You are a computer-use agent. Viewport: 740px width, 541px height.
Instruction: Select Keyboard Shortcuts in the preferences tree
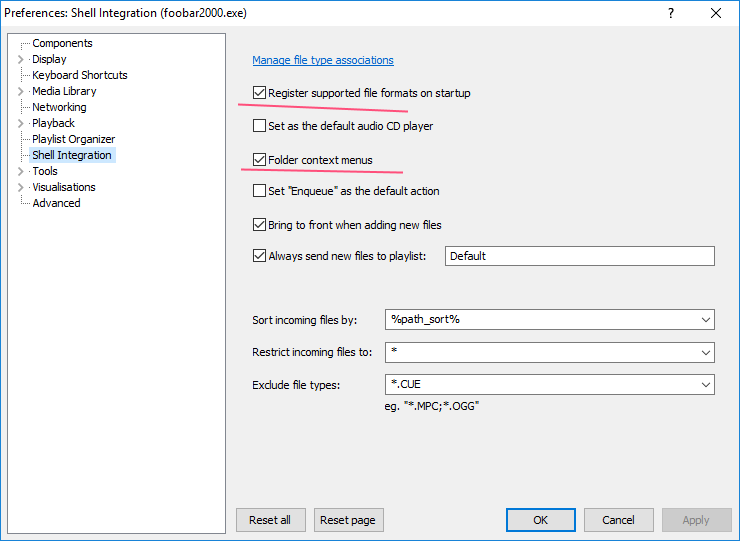coord(80,75)
